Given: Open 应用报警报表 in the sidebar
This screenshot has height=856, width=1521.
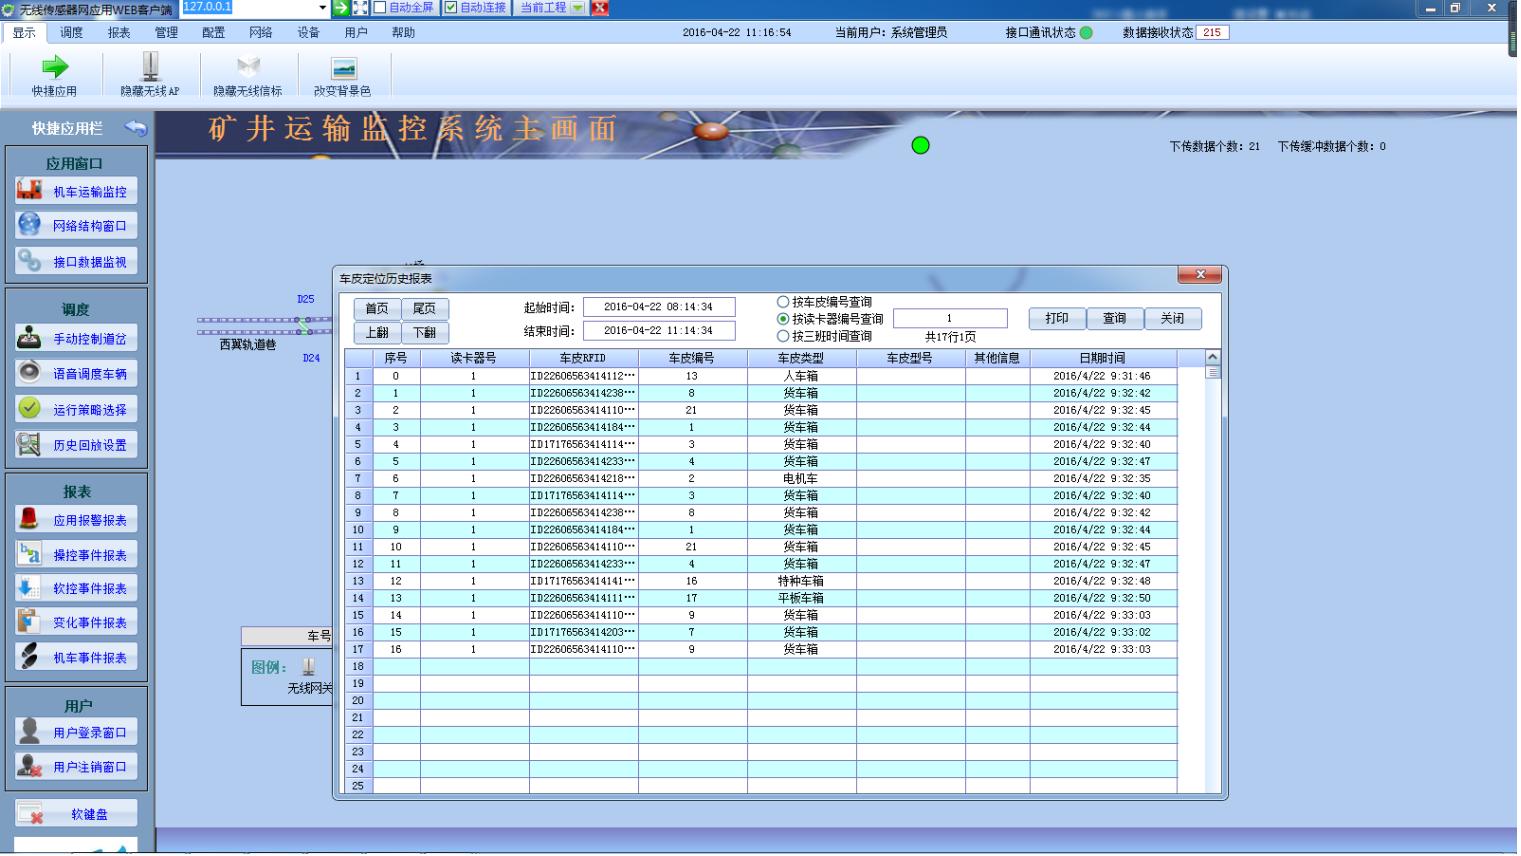Looking at the screenshot, I should [76, 520].
